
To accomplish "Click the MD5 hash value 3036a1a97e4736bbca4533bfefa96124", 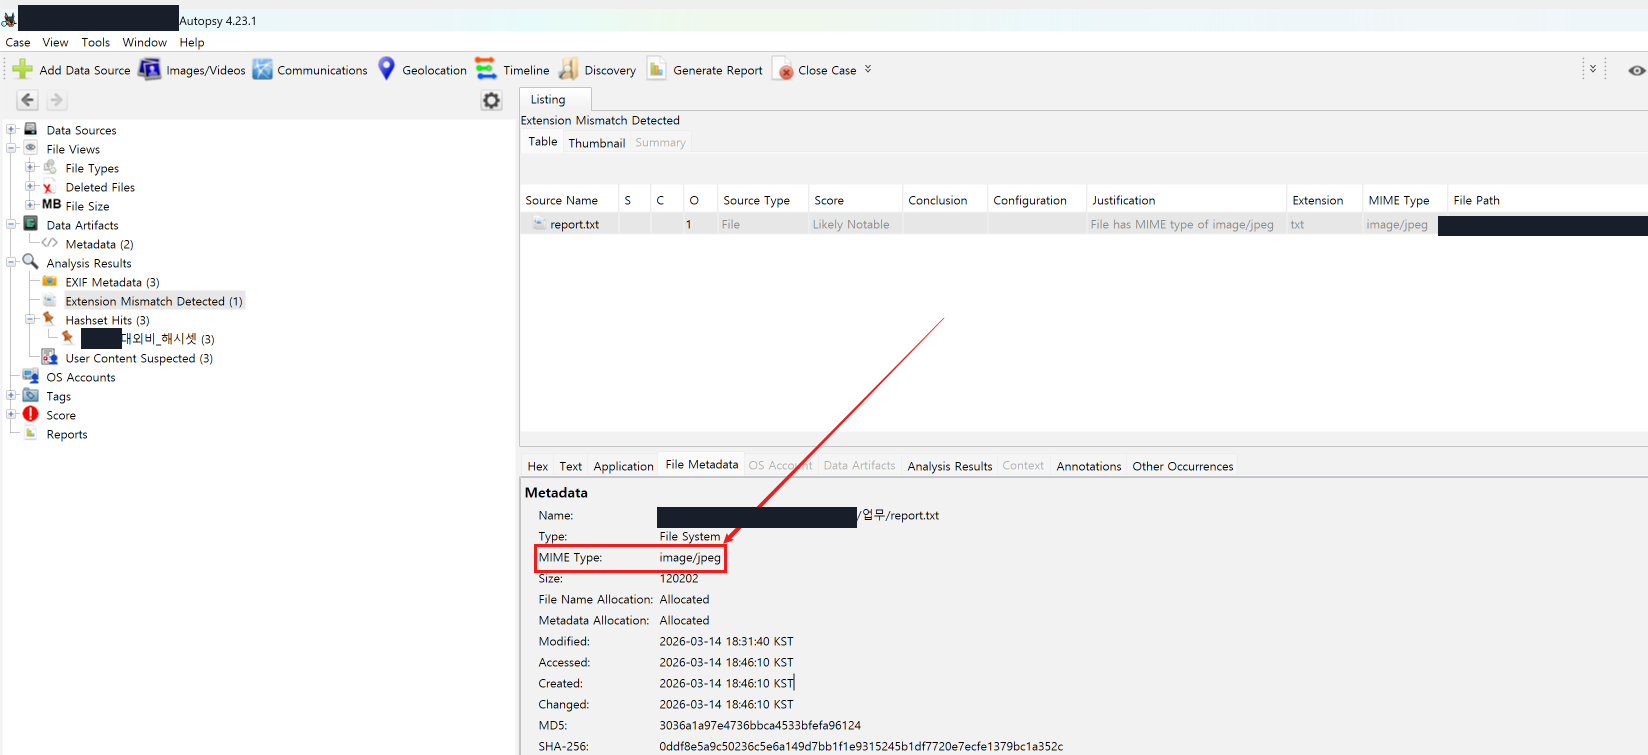I will [760, 725].
